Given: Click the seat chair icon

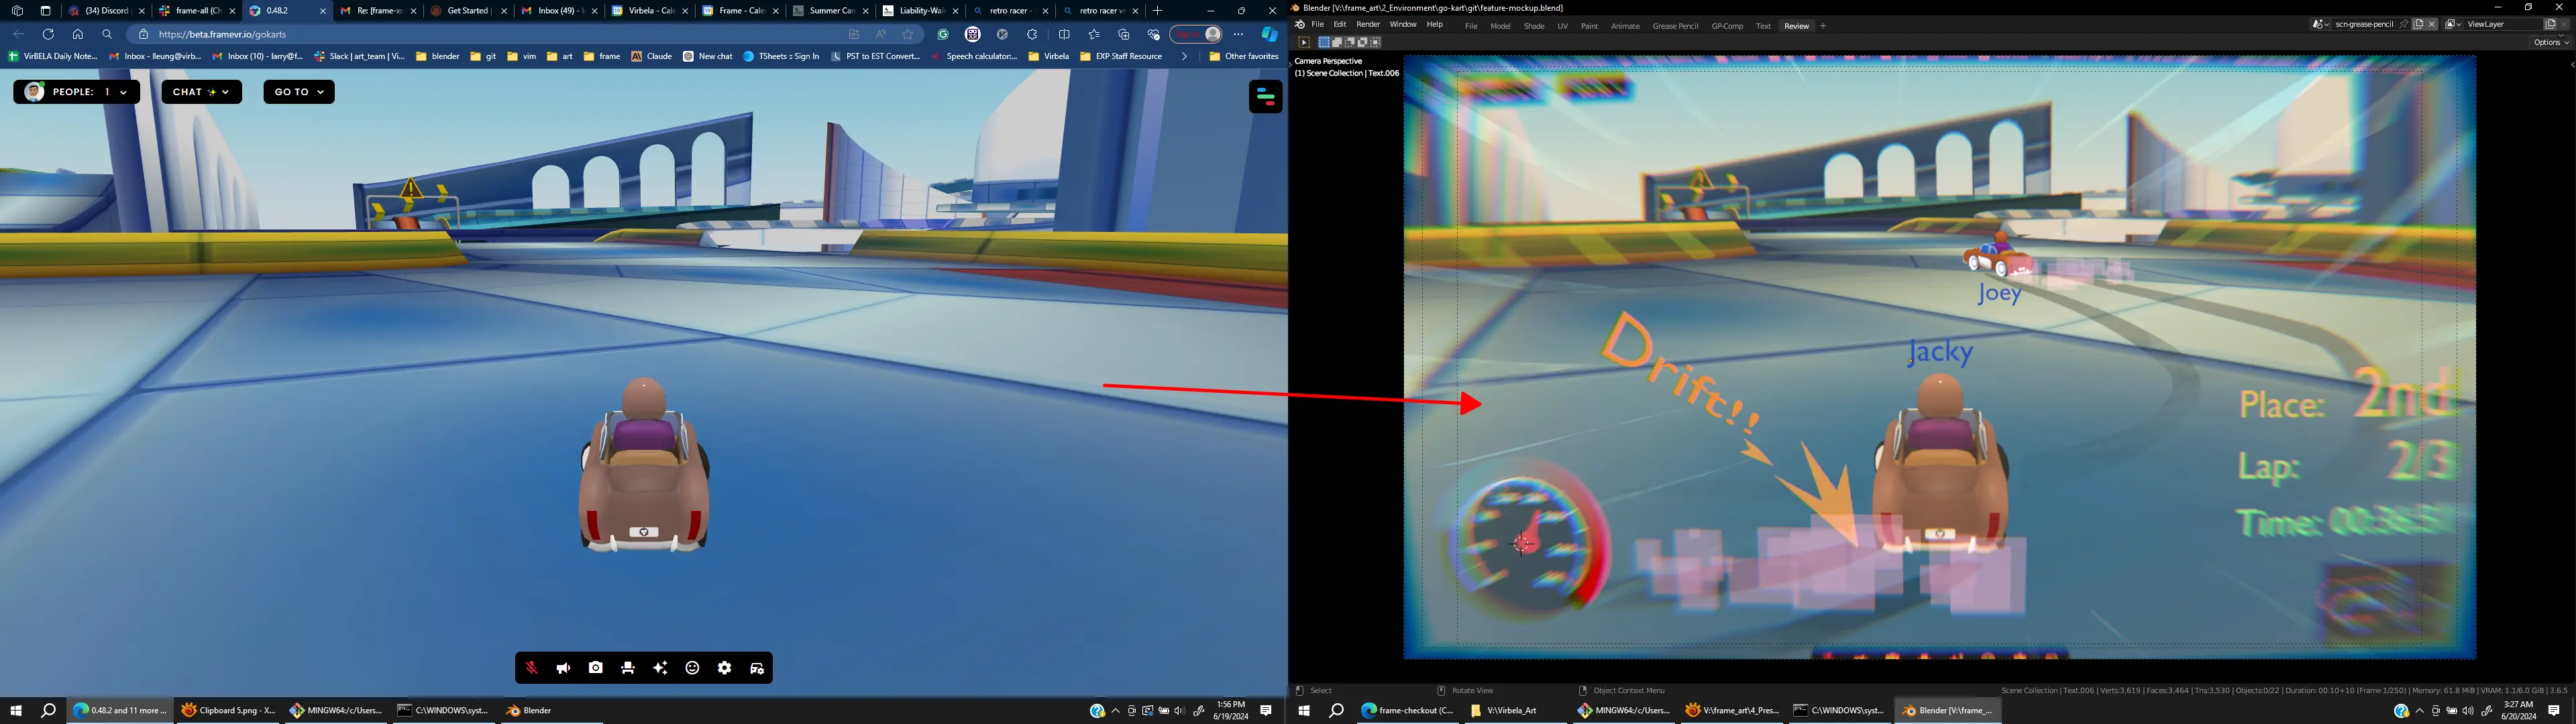Looking at the screenshot, I should [628, 668].
